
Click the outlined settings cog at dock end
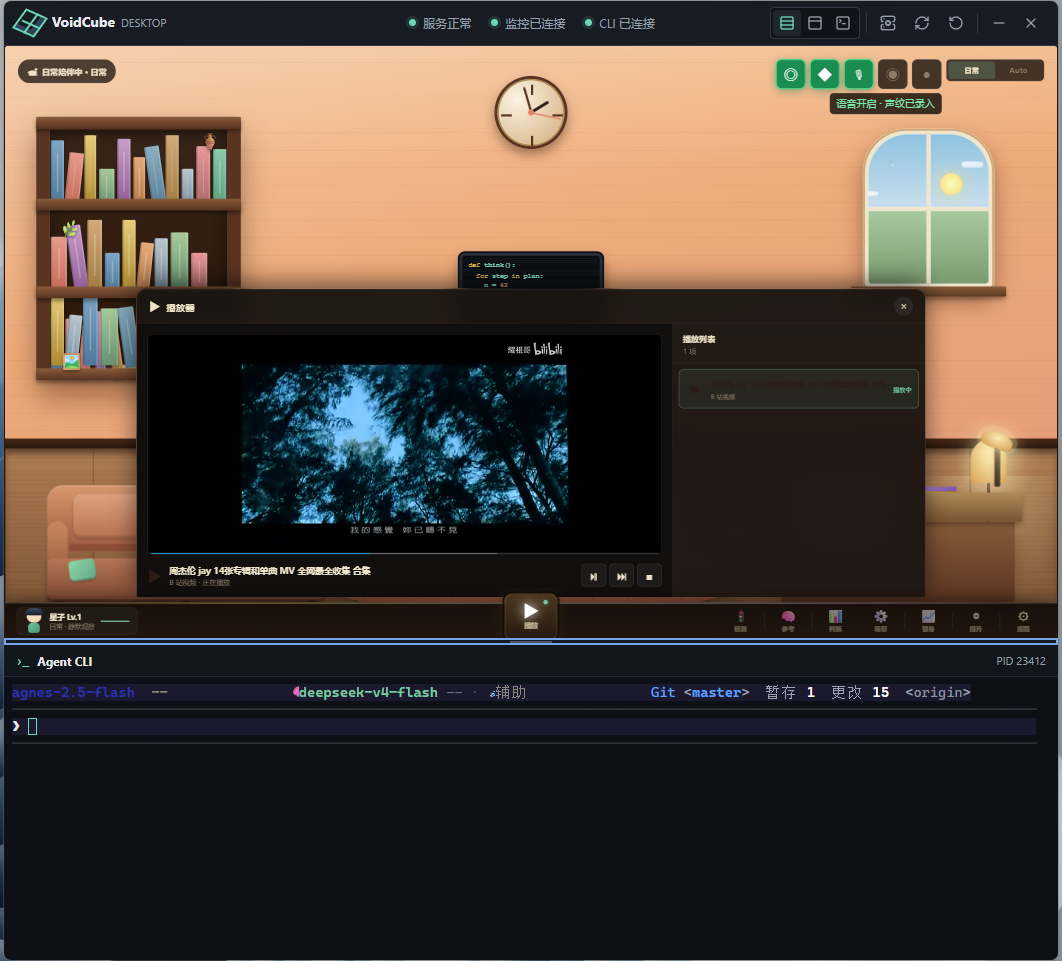(1023, 620)
